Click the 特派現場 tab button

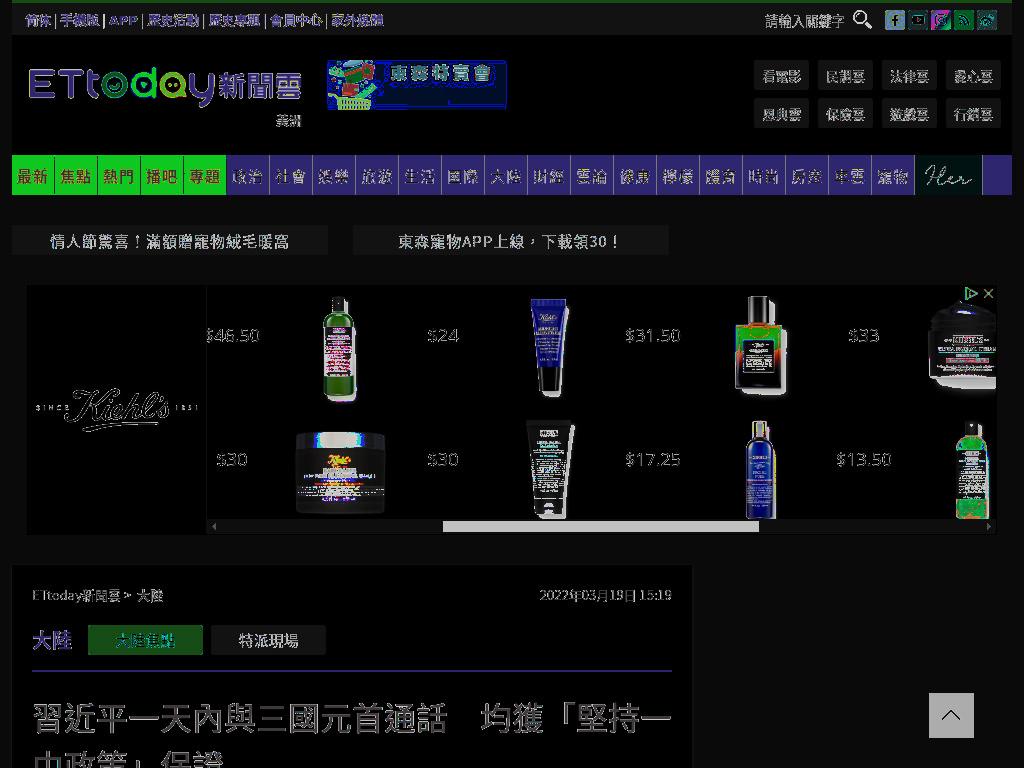(268, 640)
